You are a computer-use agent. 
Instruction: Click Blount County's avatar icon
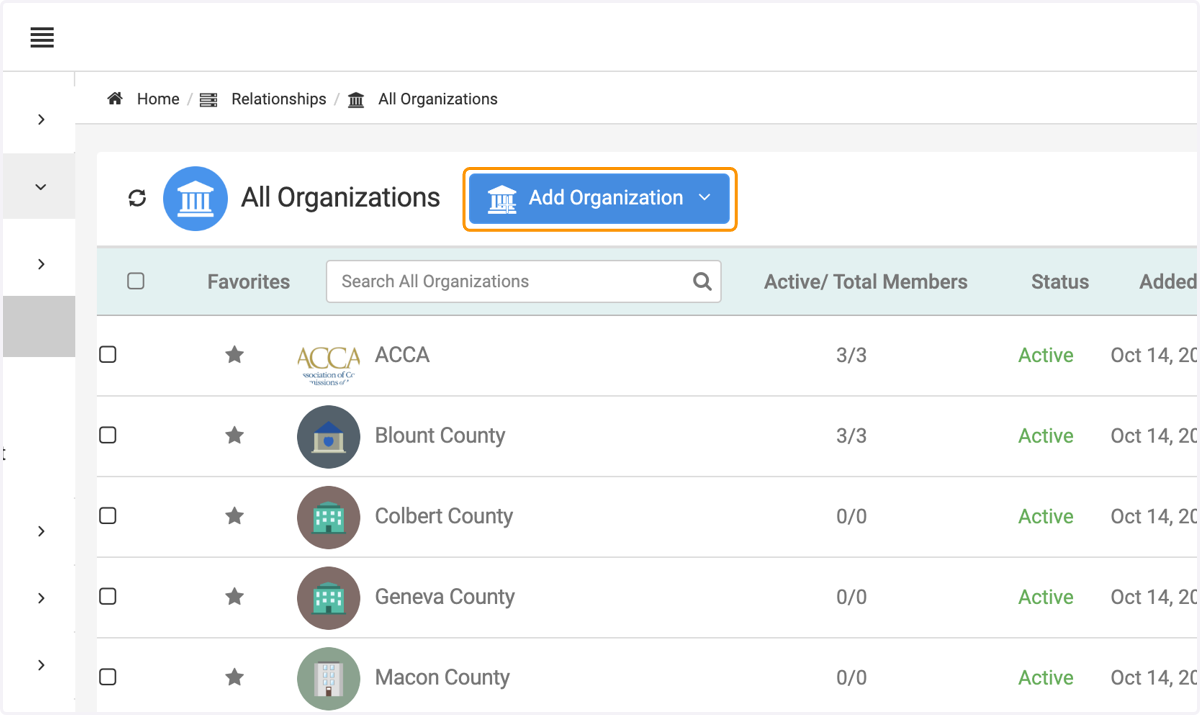329,437
